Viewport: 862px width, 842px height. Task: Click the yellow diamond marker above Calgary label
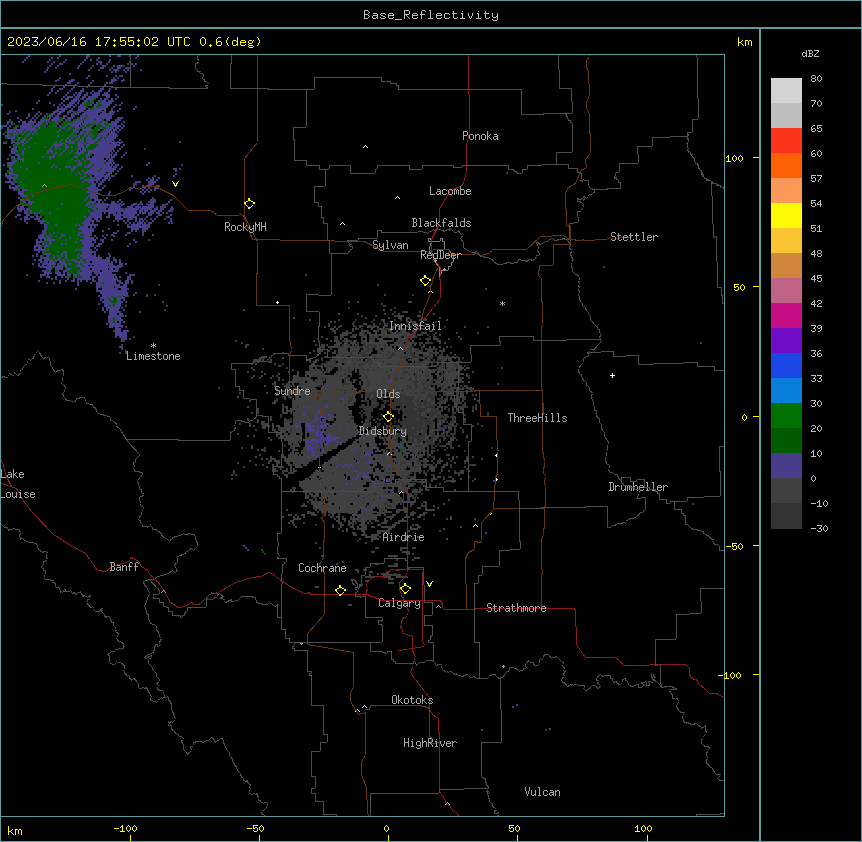(x=405, y=589)
